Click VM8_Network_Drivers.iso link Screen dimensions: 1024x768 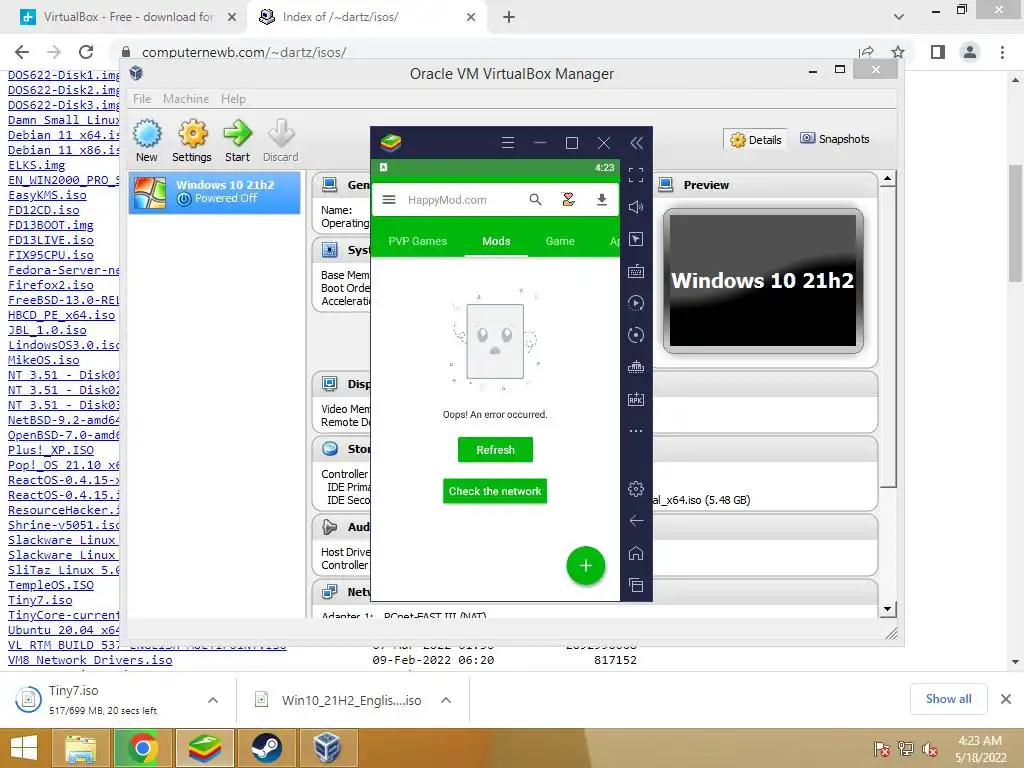[x=90, y=660]
